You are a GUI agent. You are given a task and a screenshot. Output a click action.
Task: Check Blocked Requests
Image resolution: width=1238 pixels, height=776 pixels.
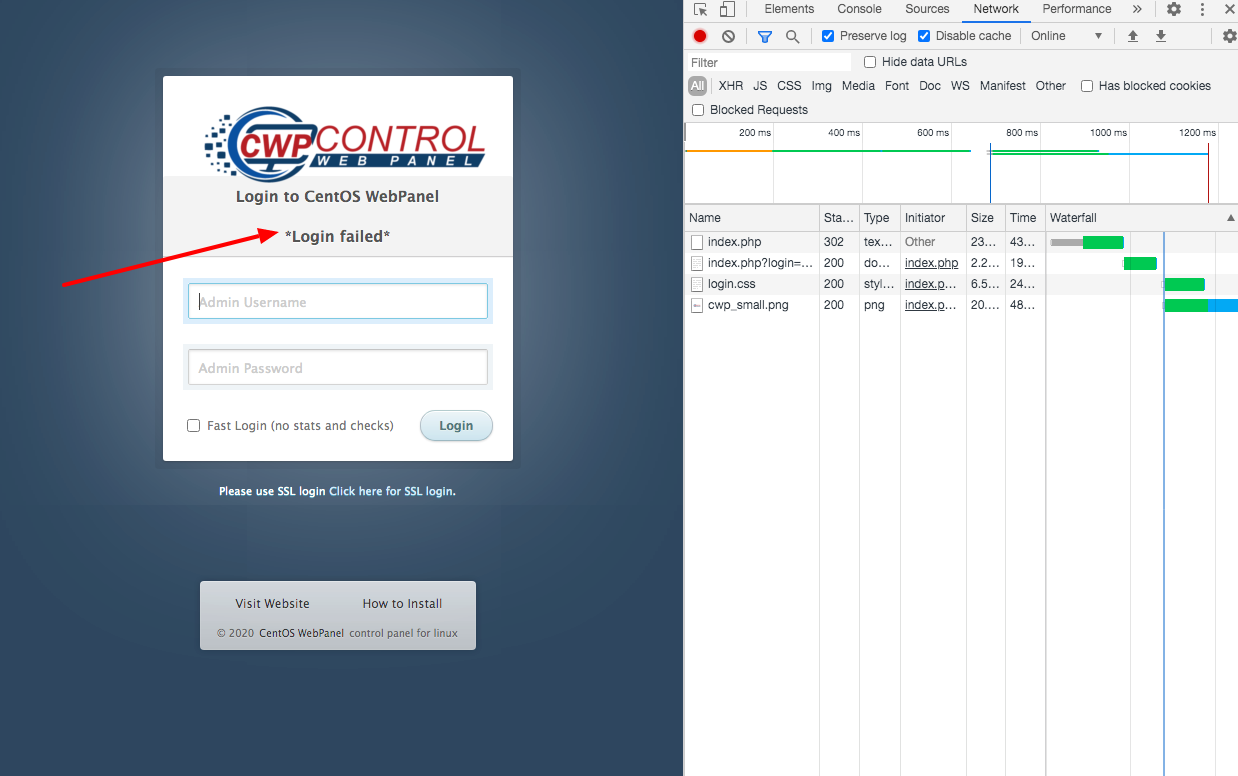(698, 110)
